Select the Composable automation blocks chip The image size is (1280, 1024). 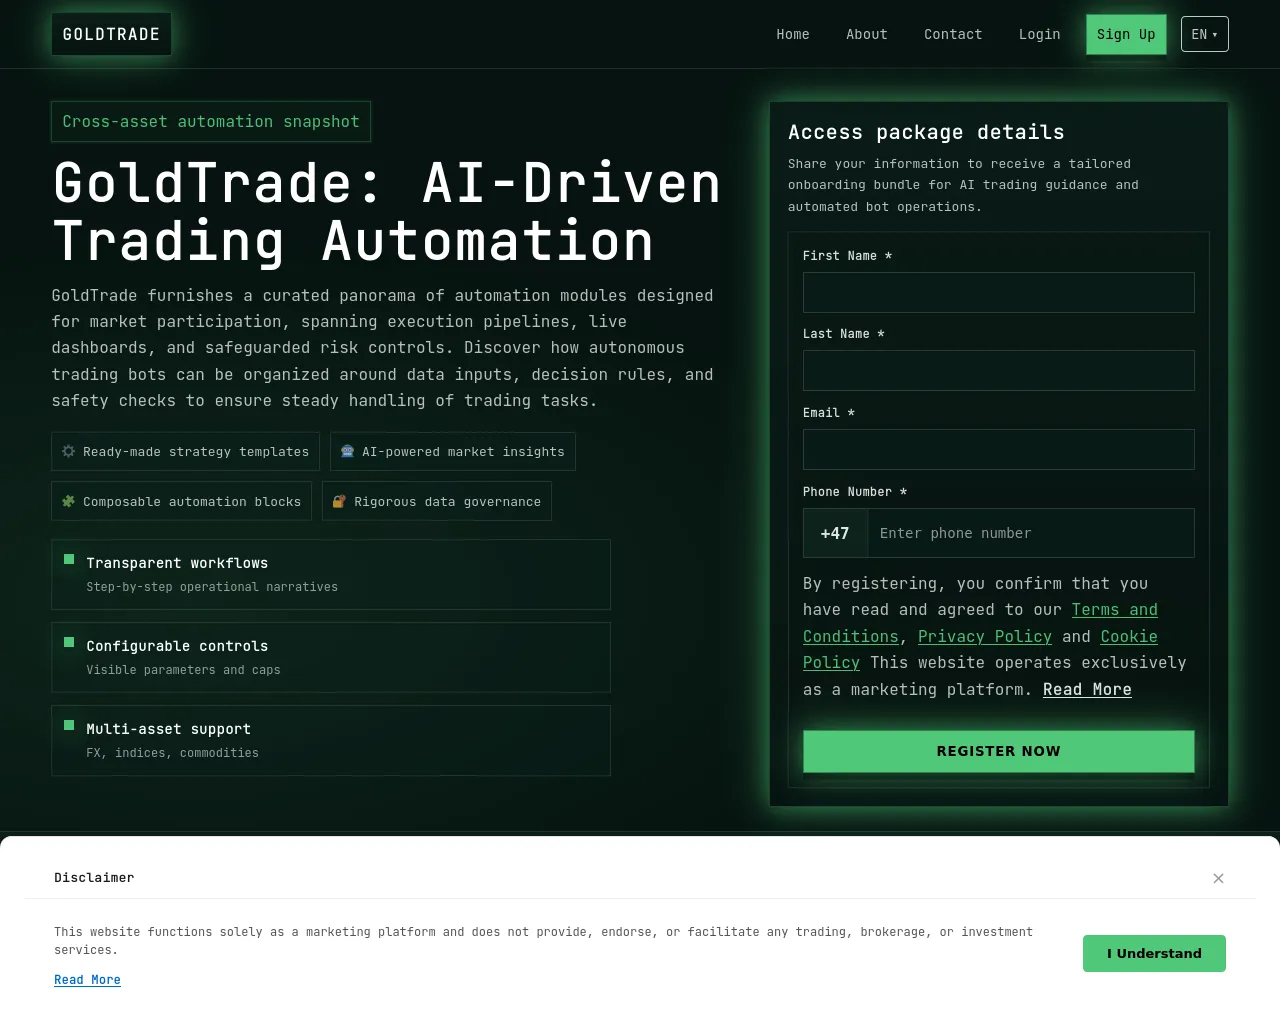[x=181, y=501]
